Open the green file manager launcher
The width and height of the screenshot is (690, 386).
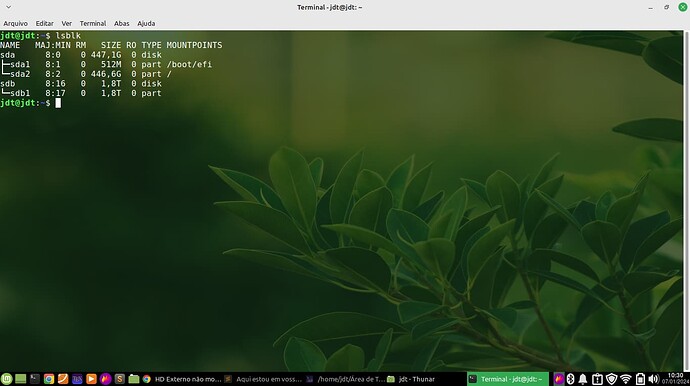[134, 379]
